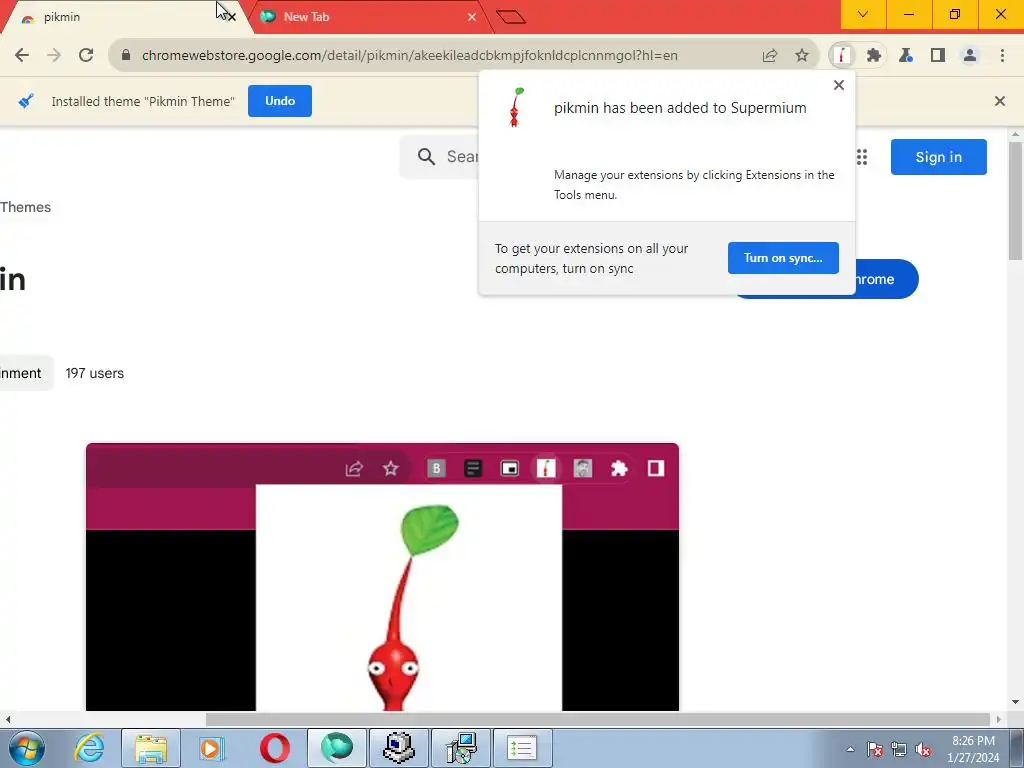Follow the Themes breadcrumb link

[25, 207]
